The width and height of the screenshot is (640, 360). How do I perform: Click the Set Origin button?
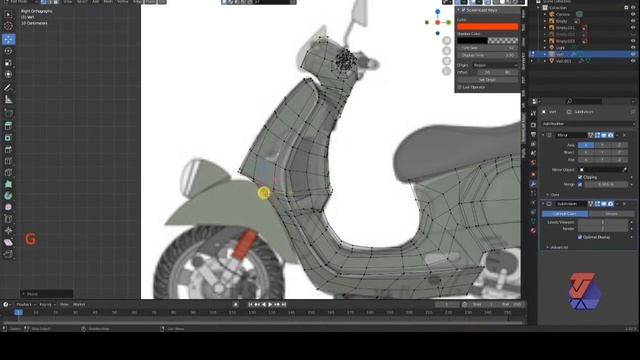pos(487,80)
